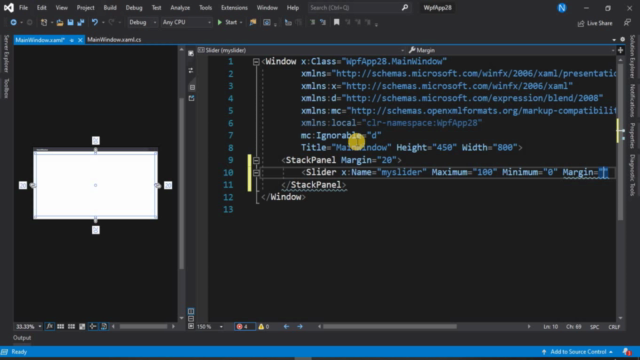Click the horizontal split icon
Image resolution: width=640 pixels, height=360 pixels.
(x=191, y=319)
